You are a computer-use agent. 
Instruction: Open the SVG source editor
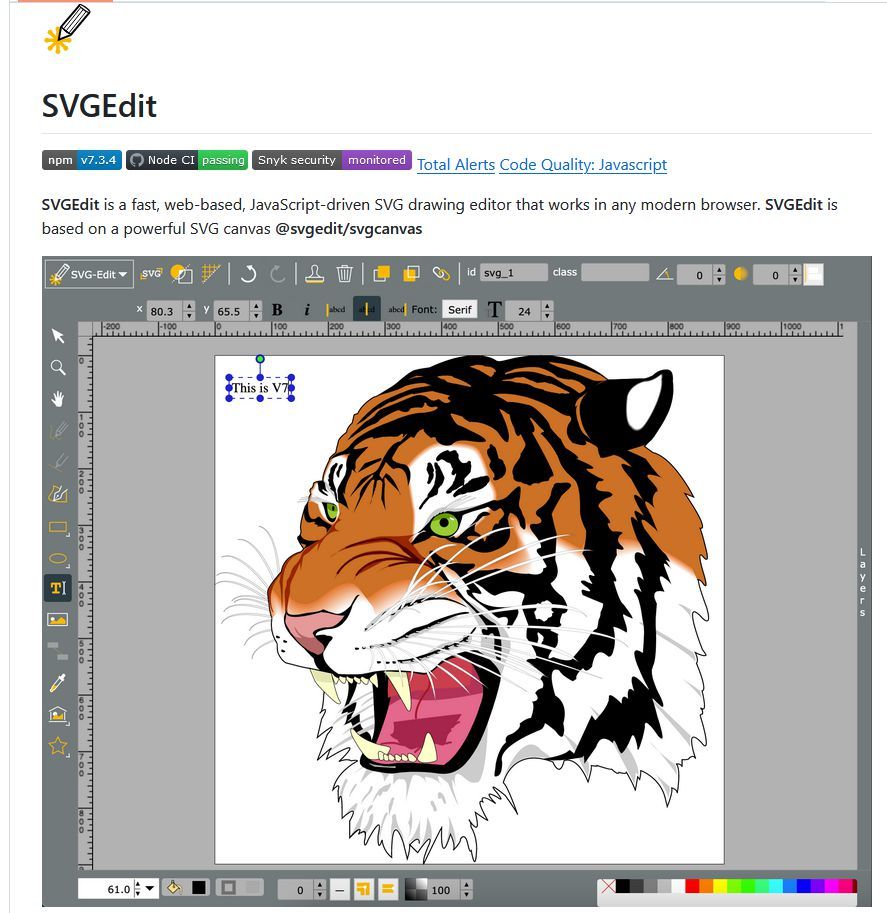click(151, 273)
